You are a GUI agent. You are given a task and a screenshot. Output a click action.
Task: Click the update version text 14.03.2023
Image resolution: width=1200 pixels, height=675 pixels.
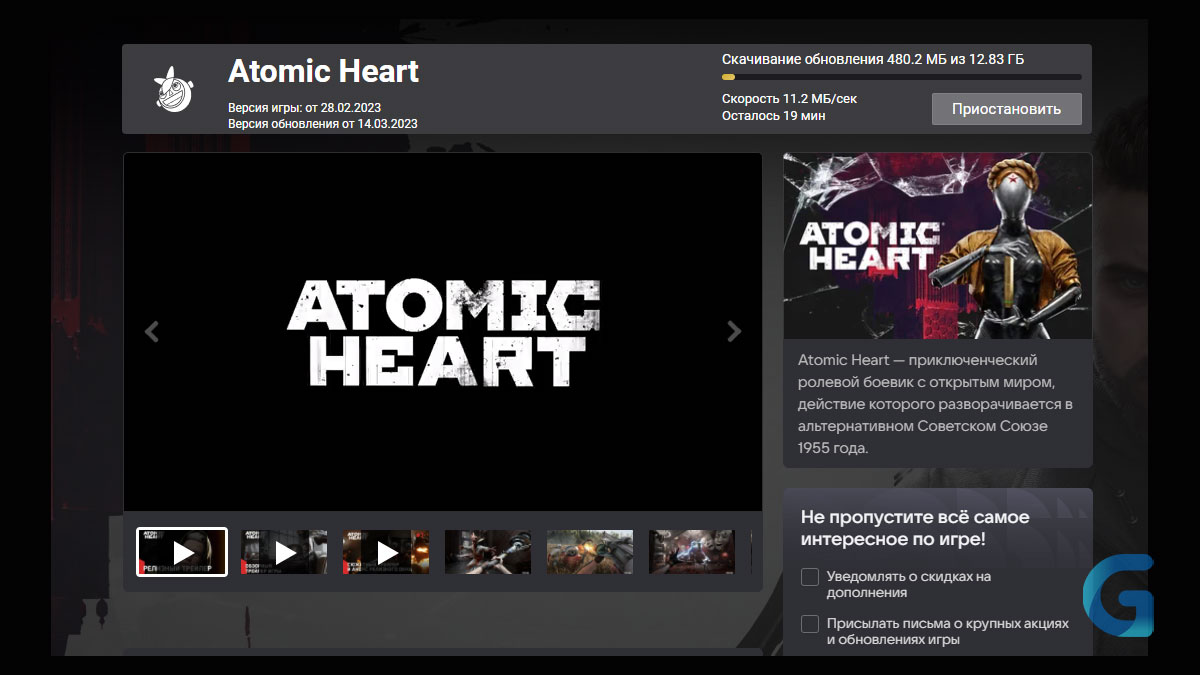tap(323, 124)
